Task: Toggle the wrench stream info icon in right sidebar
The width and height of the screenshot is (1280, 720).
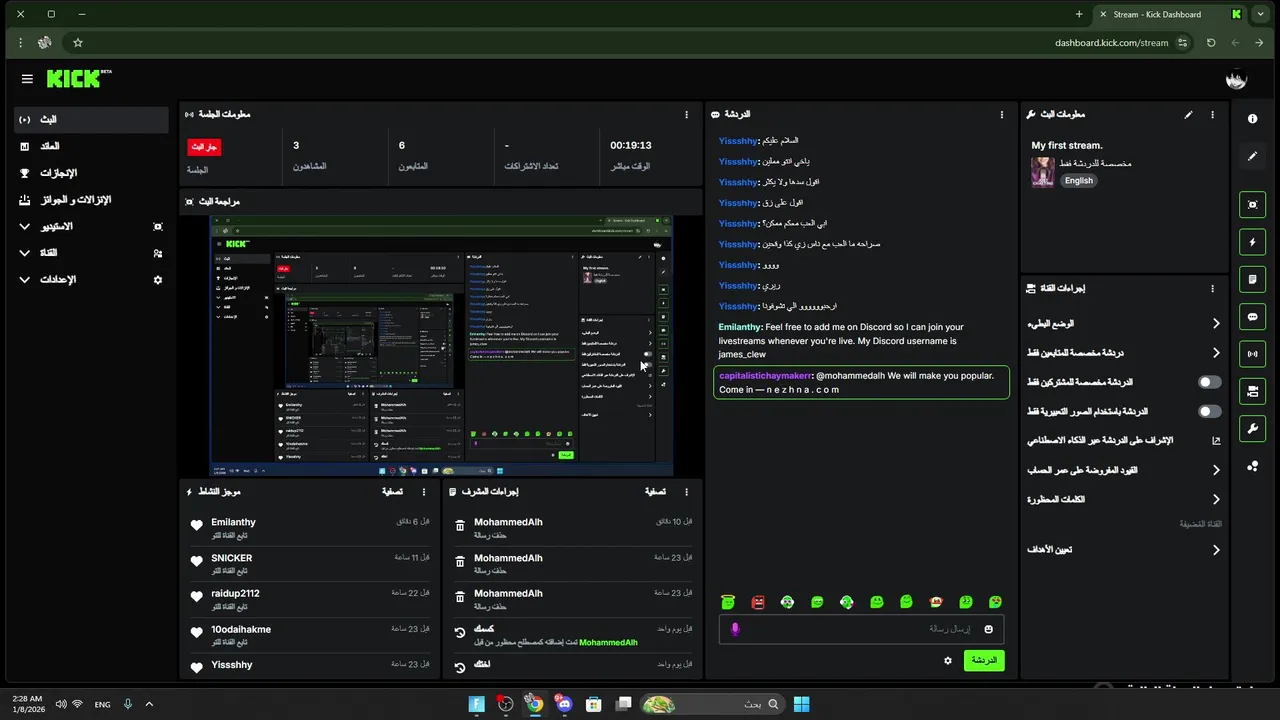Action: [x=1252, y=429]
